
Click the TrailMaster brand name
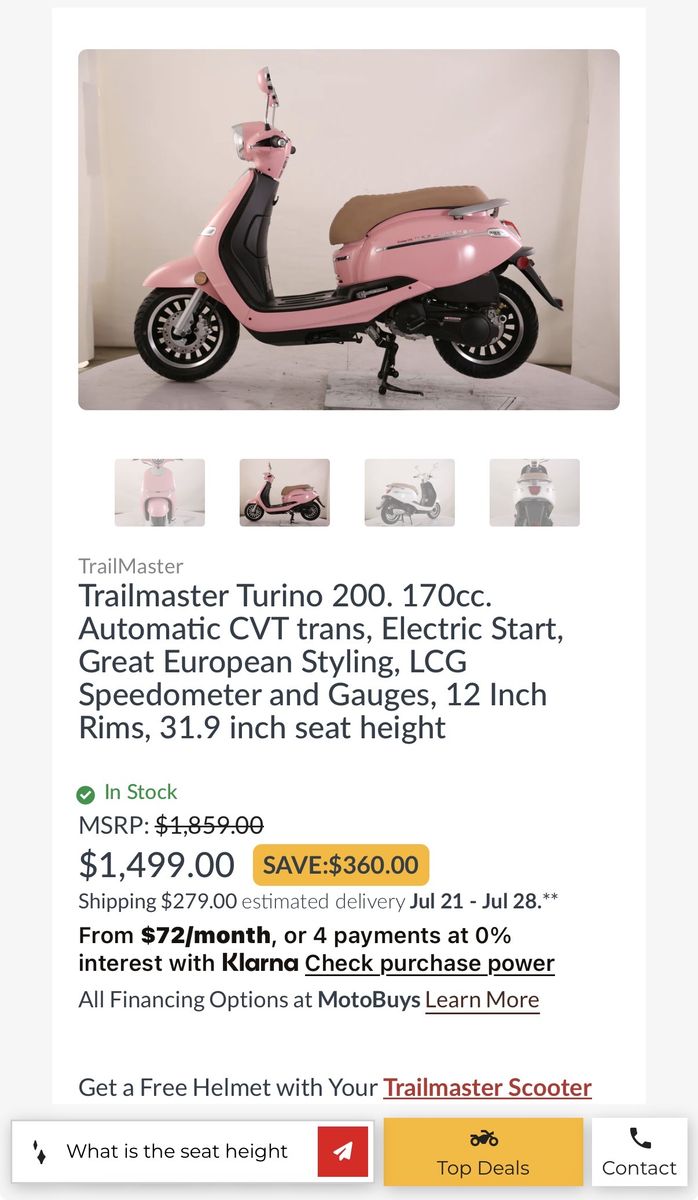(131, 566)
